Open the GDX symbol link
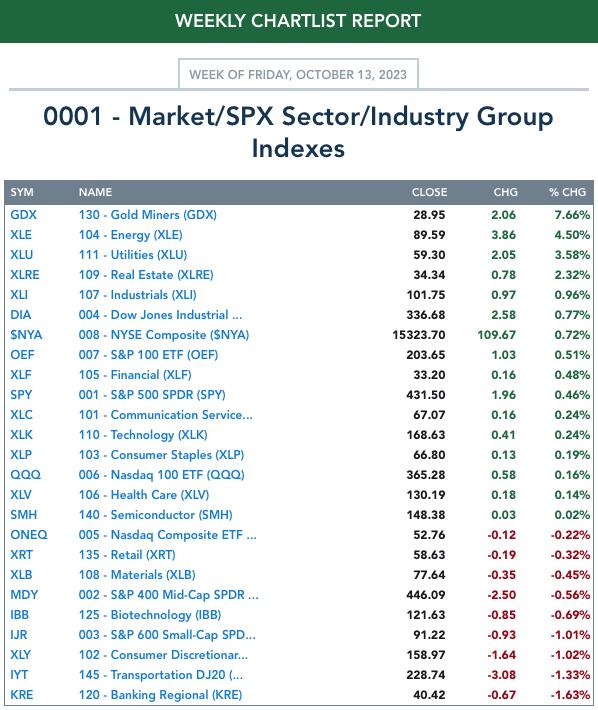 24,215
